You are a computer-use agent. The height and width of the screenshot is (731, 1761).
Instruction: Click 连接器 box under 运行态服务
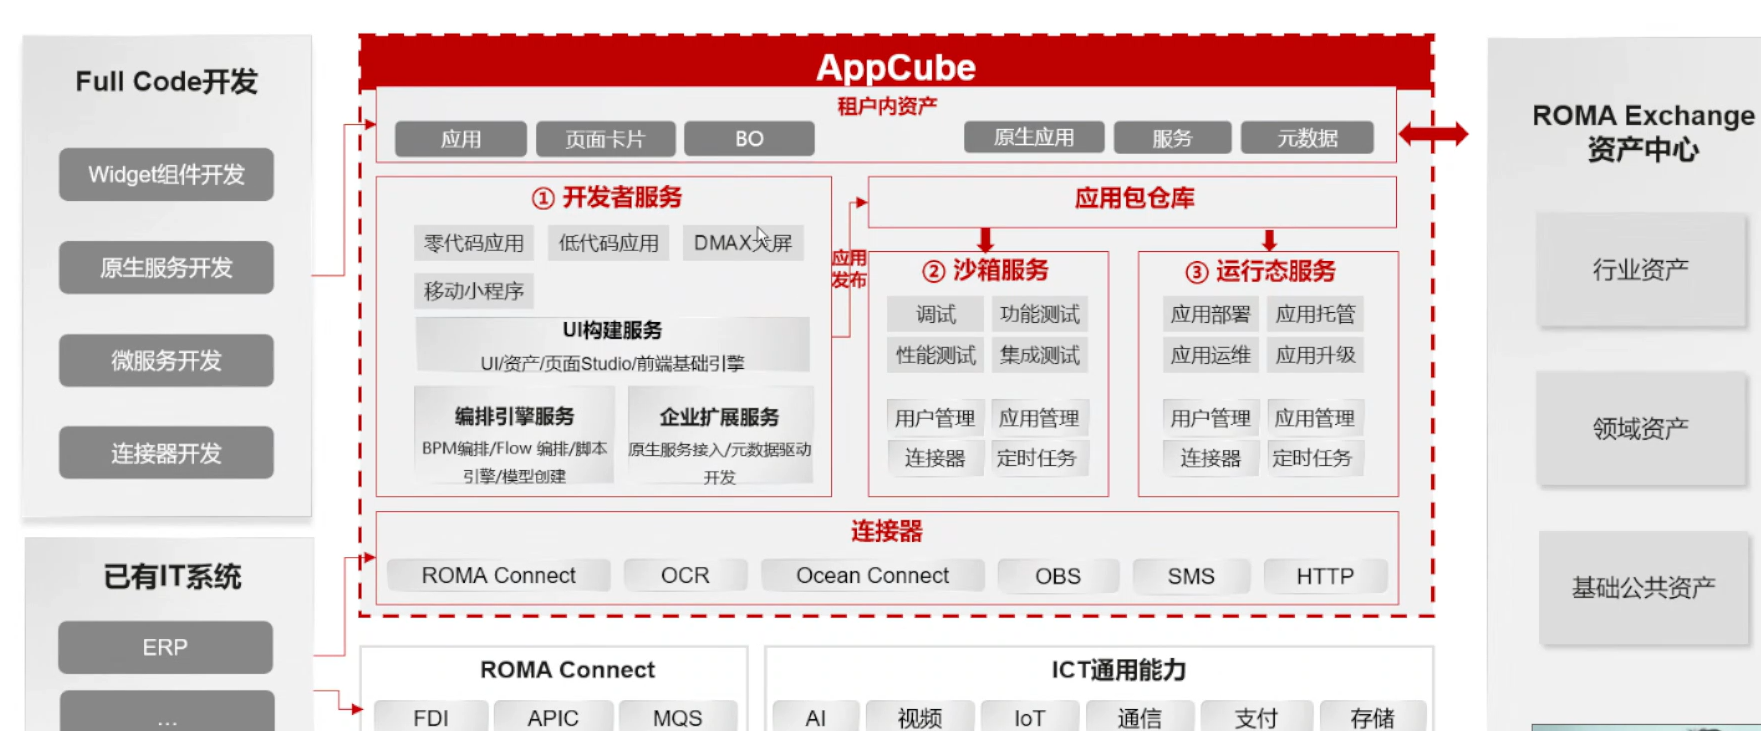coord(1211,458)
